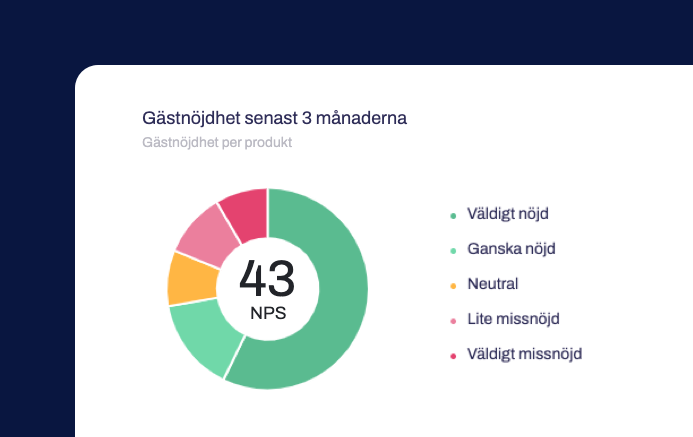
Task: Click the 43 NPS score in chart center
Action: pyautogui.click(x=267, y=279)
